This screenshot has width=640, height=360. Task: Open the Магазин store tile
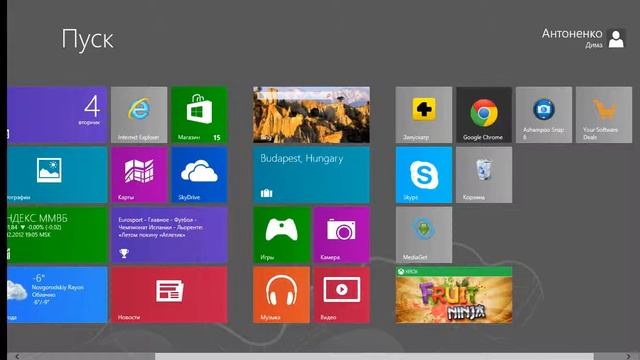(199, 115)
